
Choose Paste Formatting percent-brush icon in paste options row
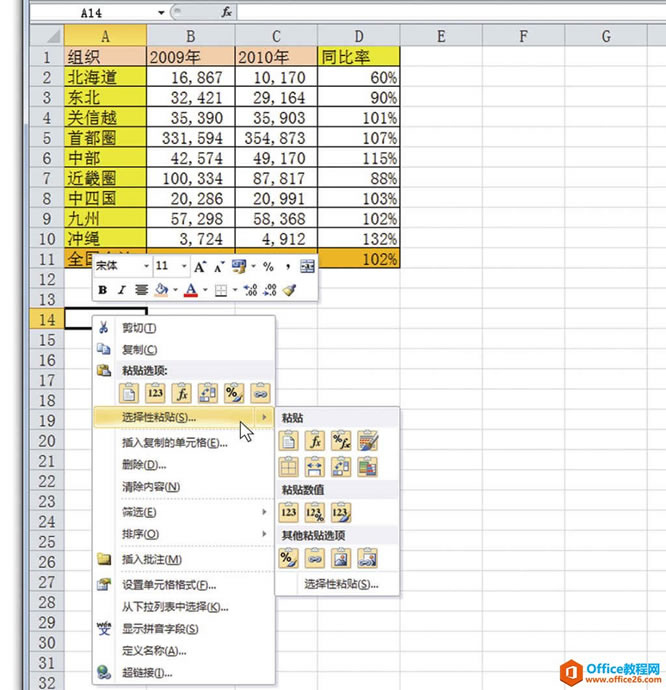click(x=234, y=393)
